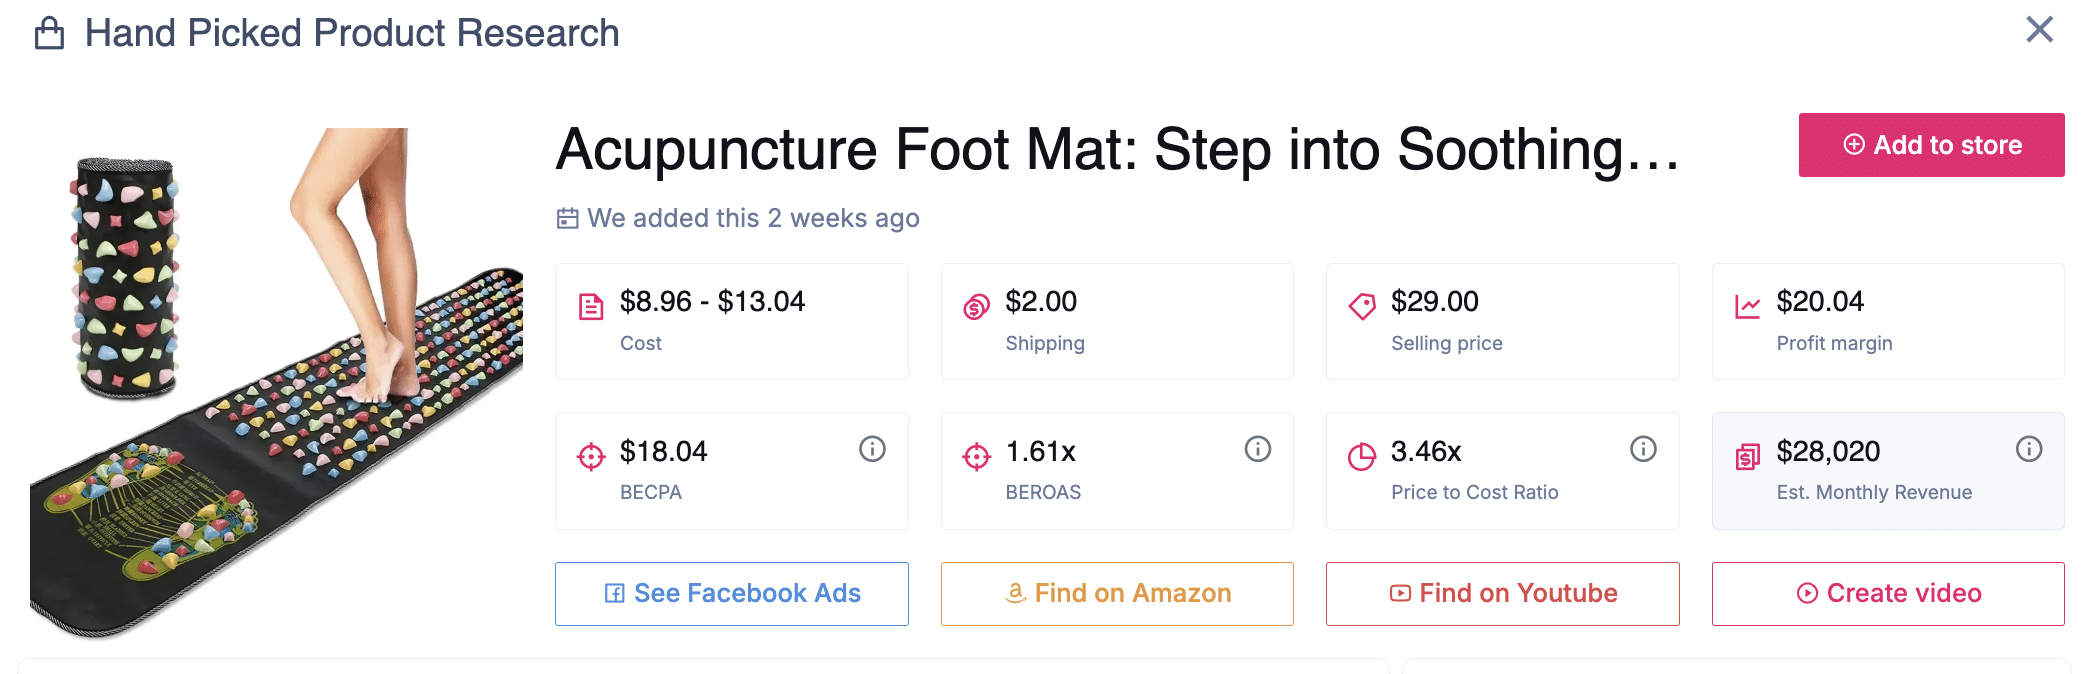Search product via Find on Amazon
The width and height of the screenshot is (2090, 674).
(x=1117, y=594)
